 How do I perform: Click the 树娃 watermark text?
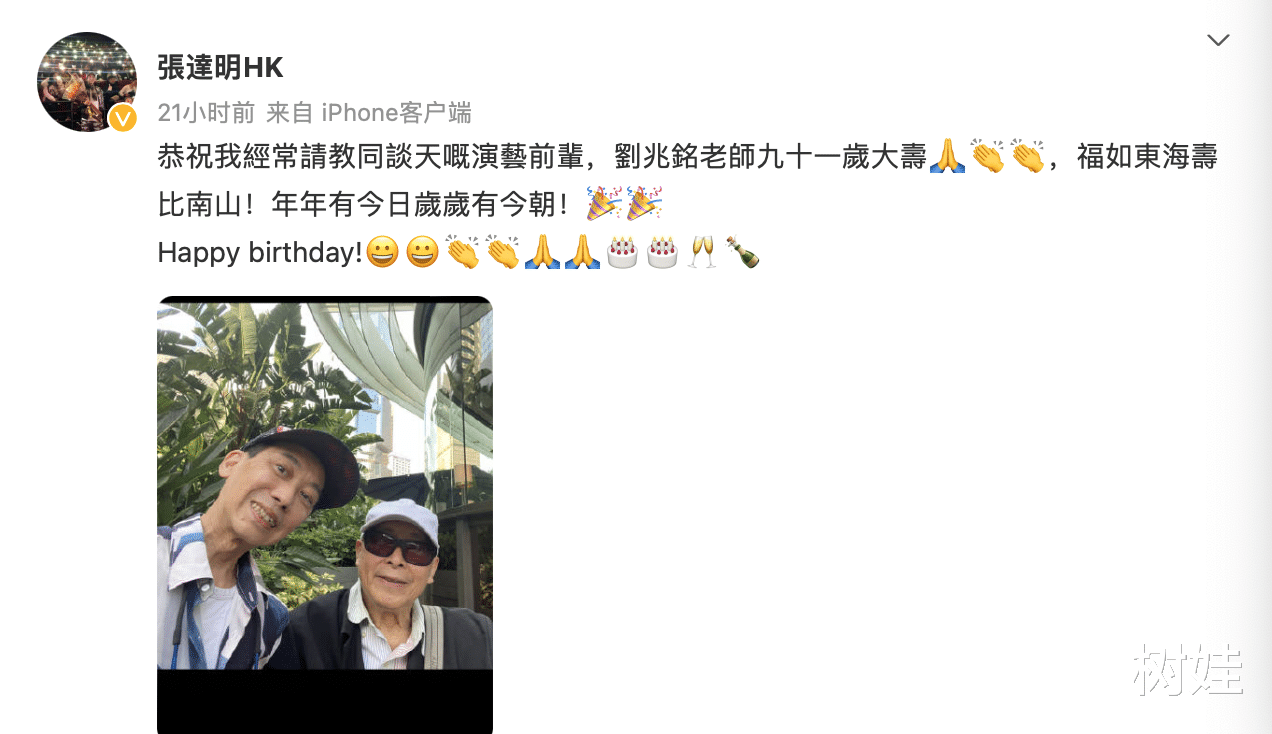coord(1188,669)
